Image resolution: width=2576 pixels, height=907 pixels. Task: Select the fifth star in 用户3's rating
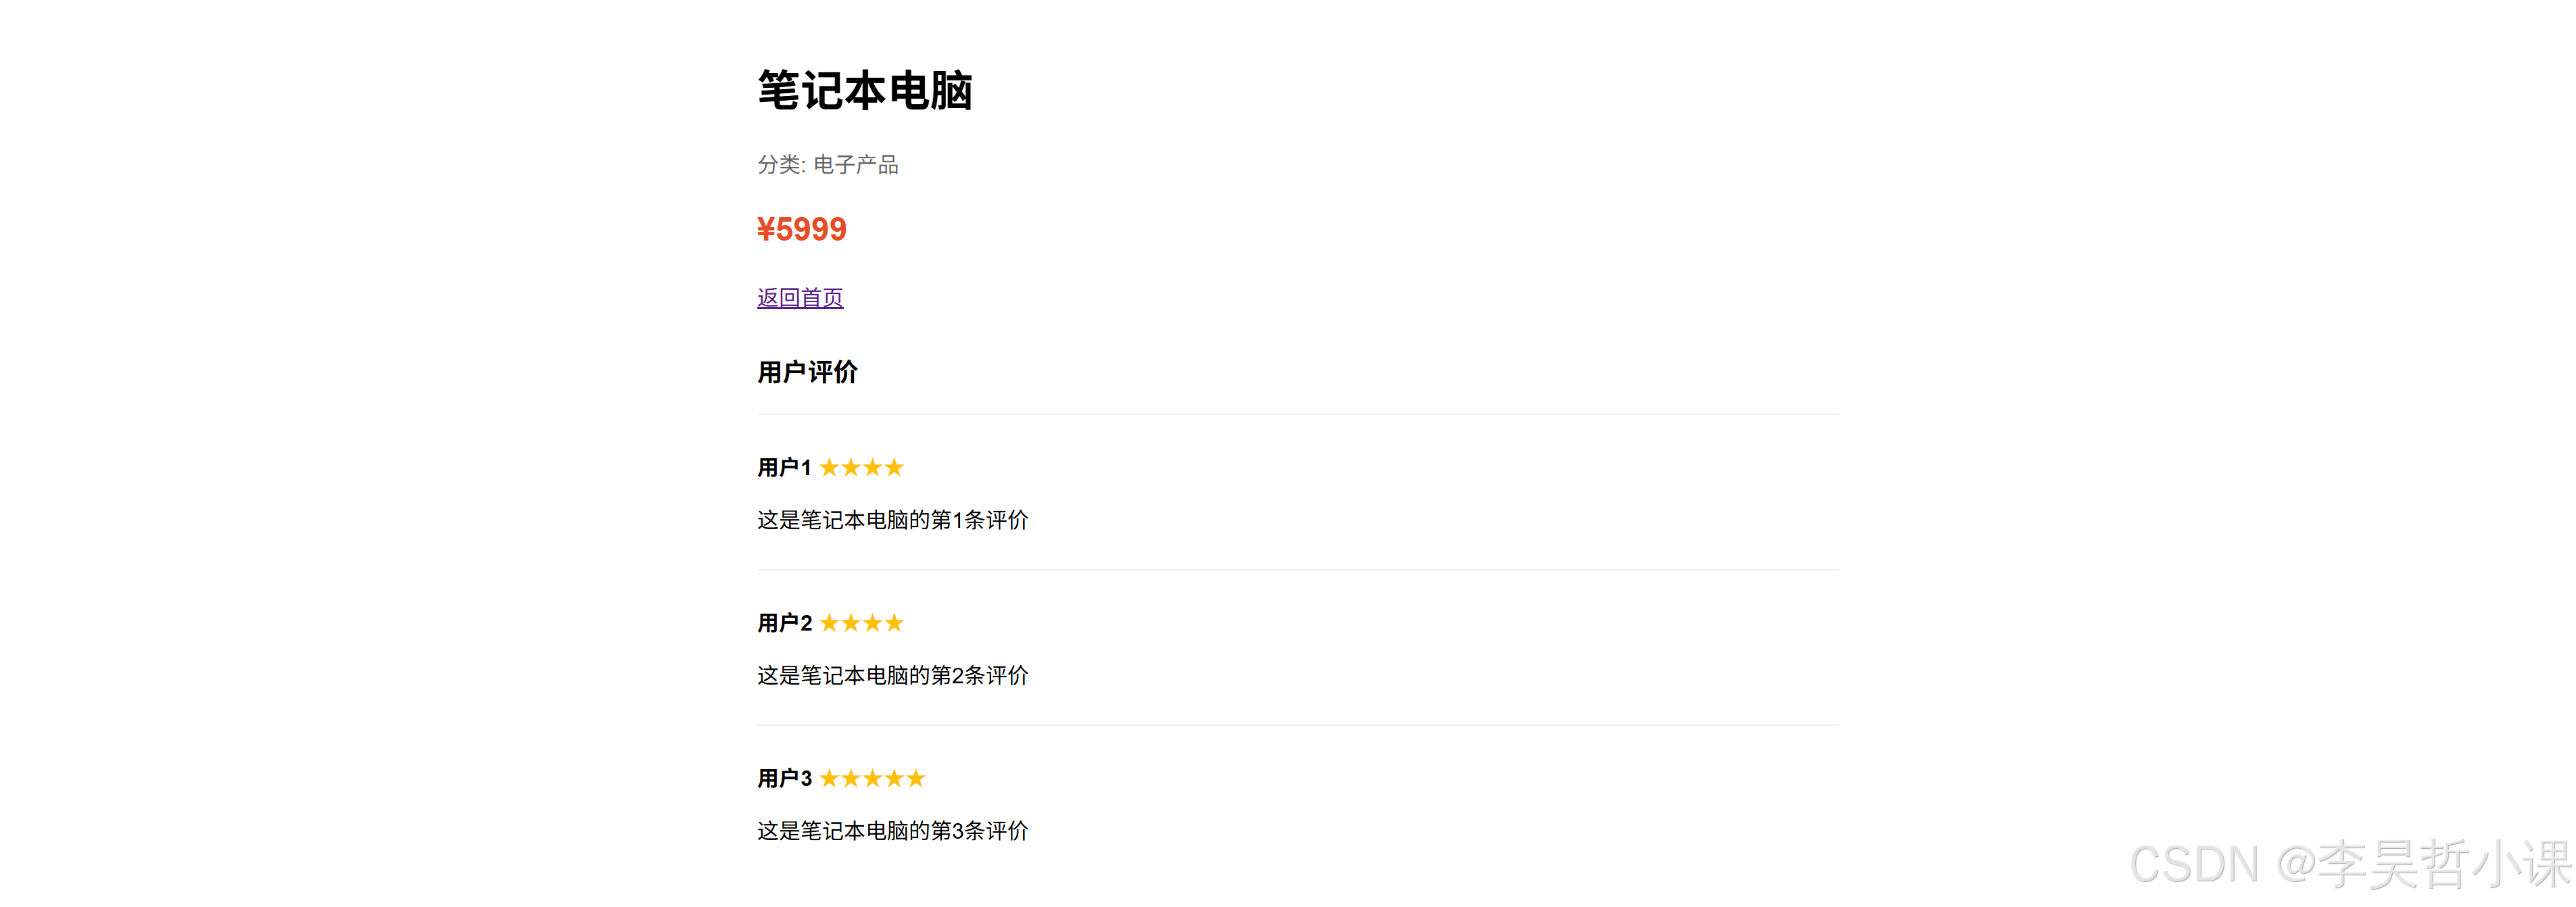[x=915, y=778]
